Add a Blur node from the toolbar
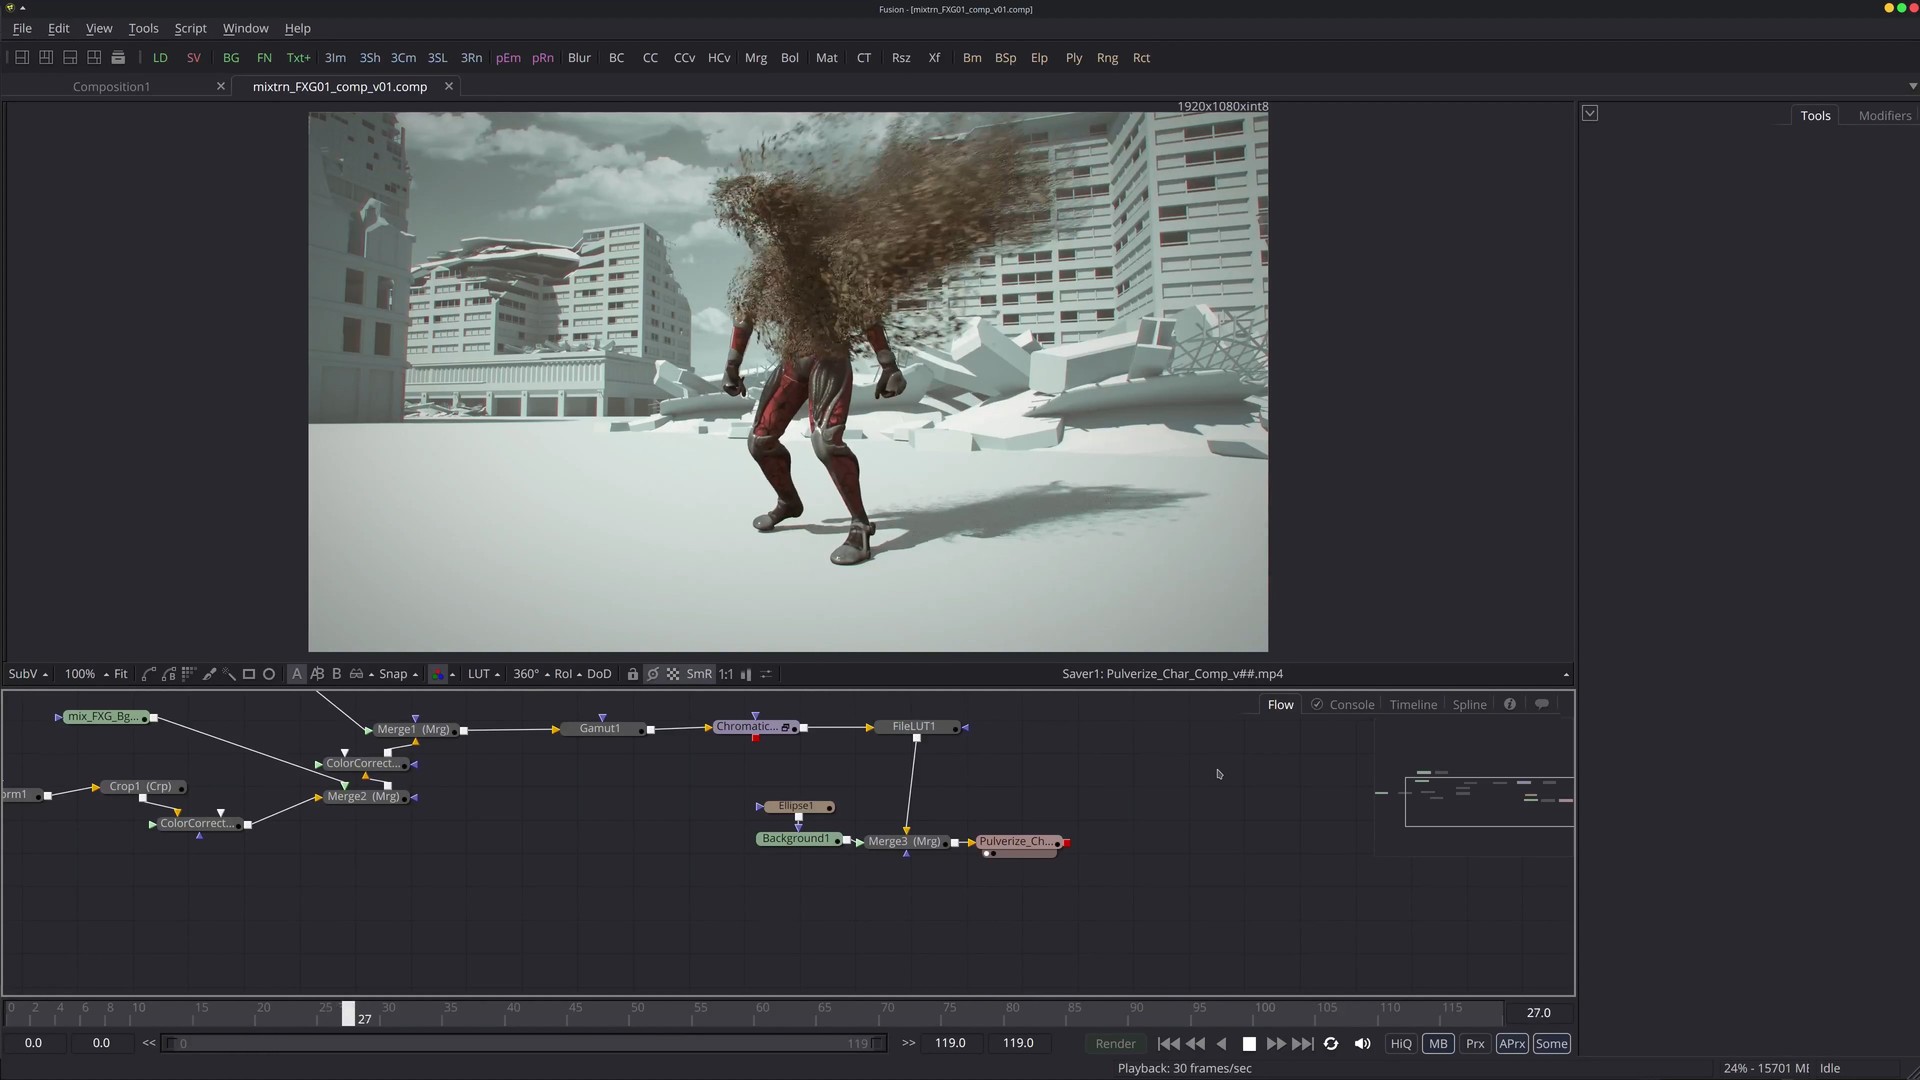The height and width of the screenshot is (1080, 1920). pyautogui.click(x=579, y=57)
